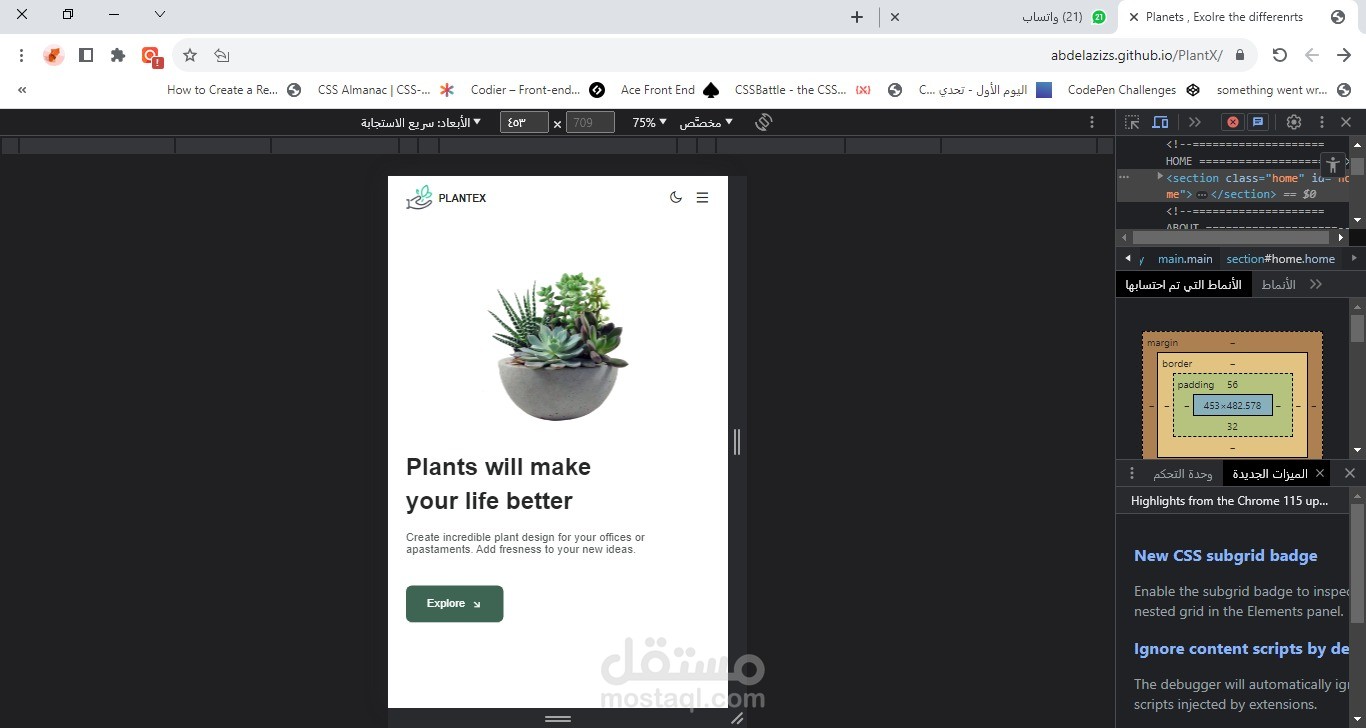The height and width of the screenshot is (728, 1366).
Task: Open the three-dot DevTools options menu
Action: click(1322, 121)
